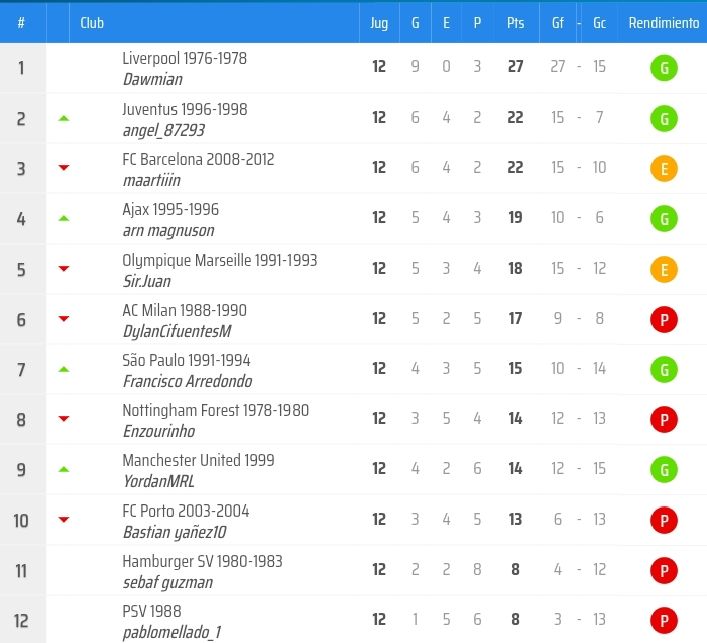Open Hamburger SV 1980-1983 team link
The image size is (707, 643).
coord(201,561)
